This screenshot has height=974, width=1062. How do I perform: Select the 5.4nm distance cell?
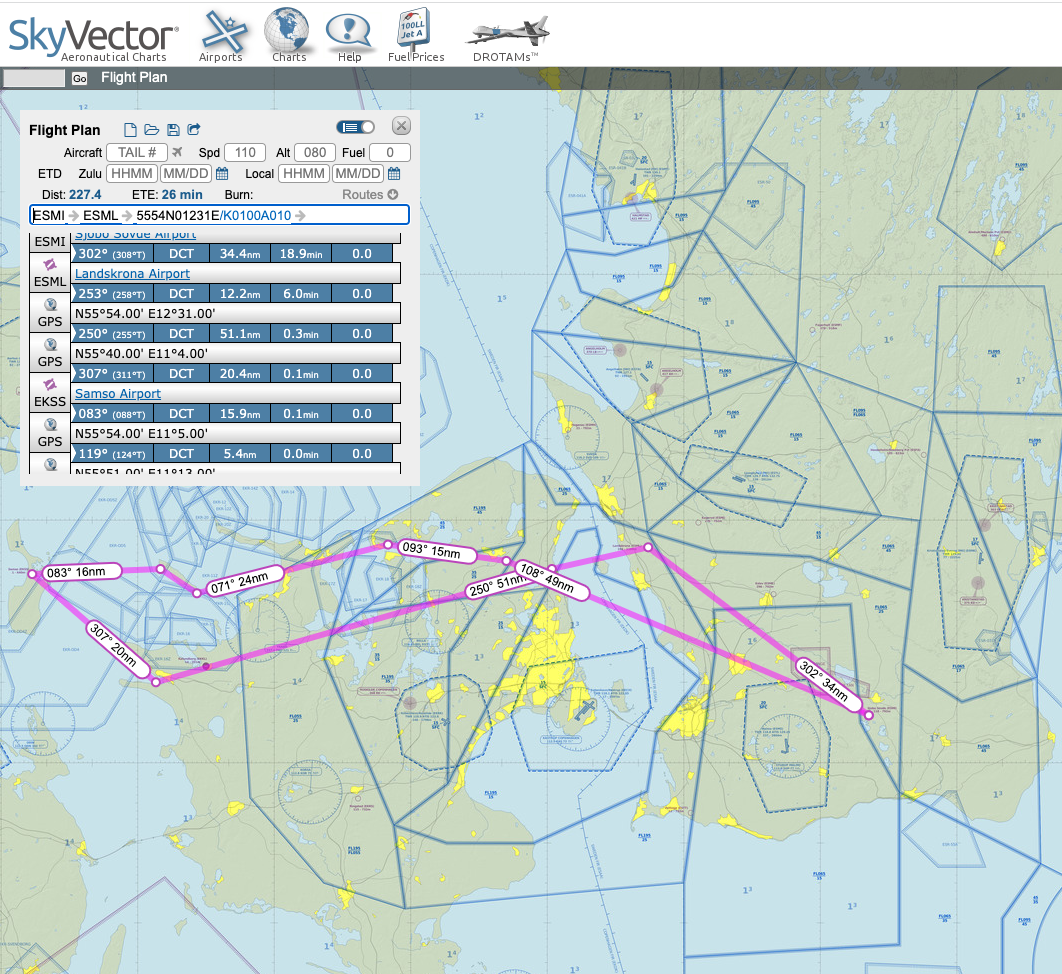click(240, 454)
